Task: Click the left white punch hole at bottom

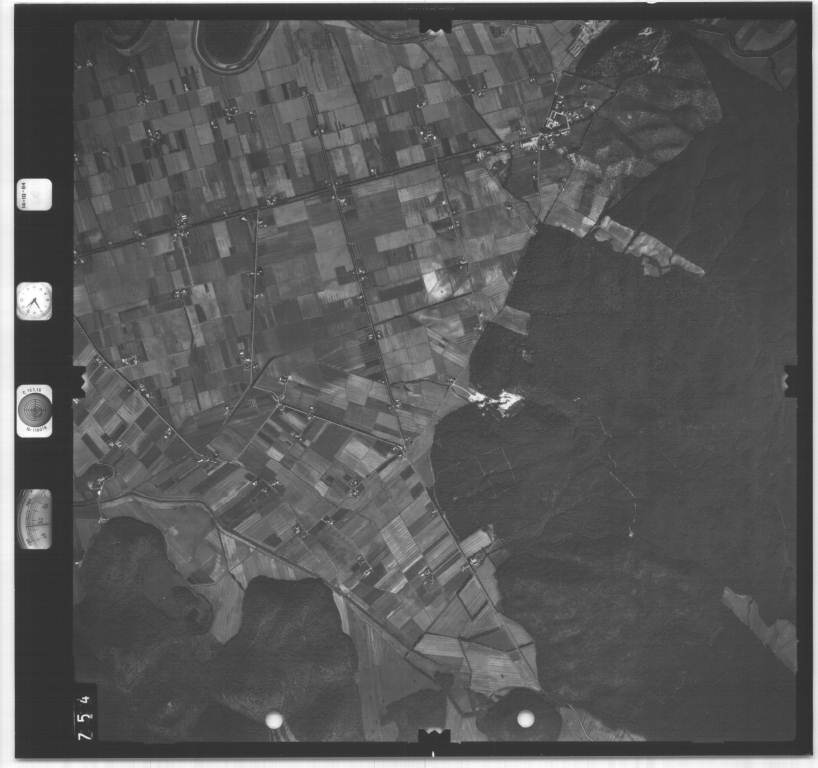Action: coord(273,720)
